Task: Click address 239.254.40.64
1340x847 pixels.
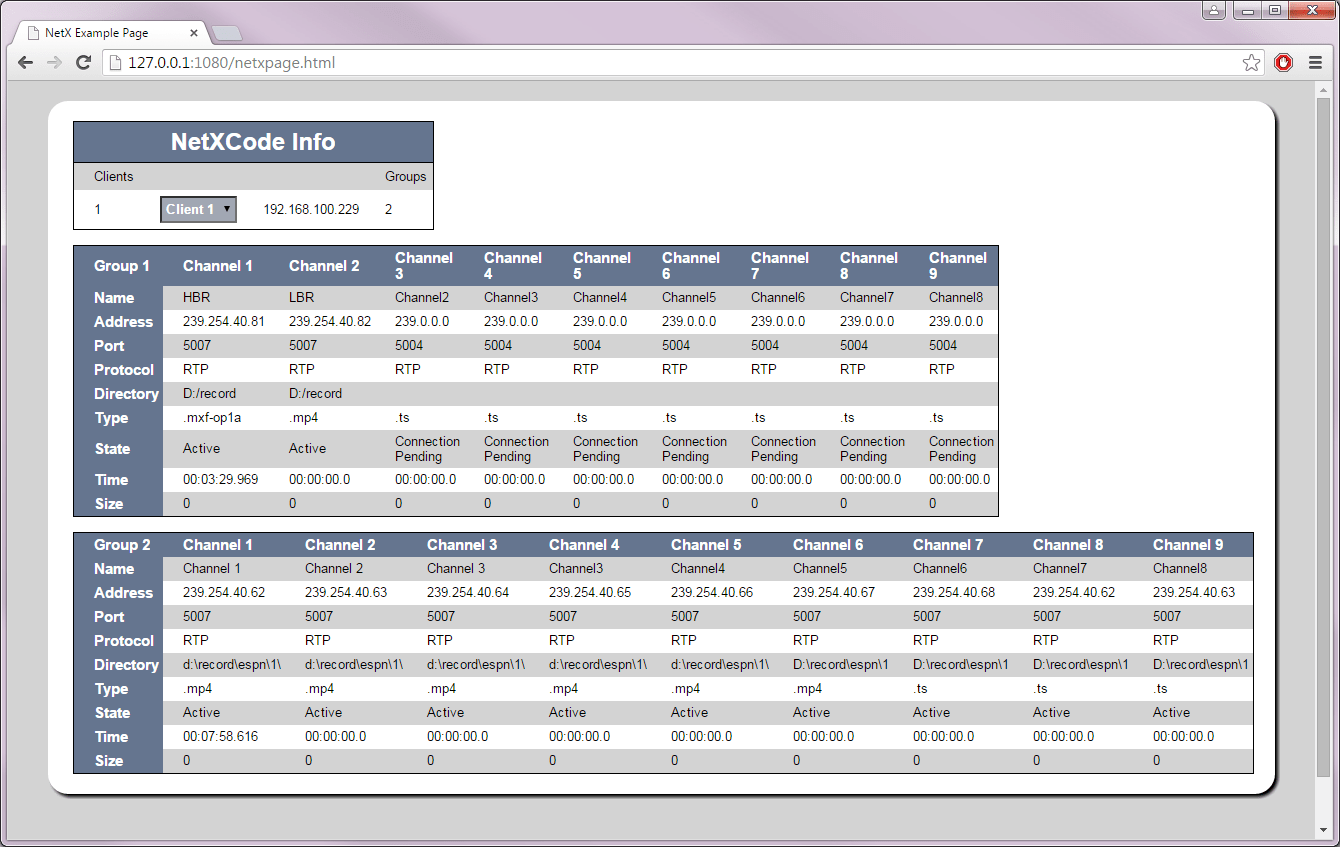Action: pyautogui.click(x=468, y=593)
